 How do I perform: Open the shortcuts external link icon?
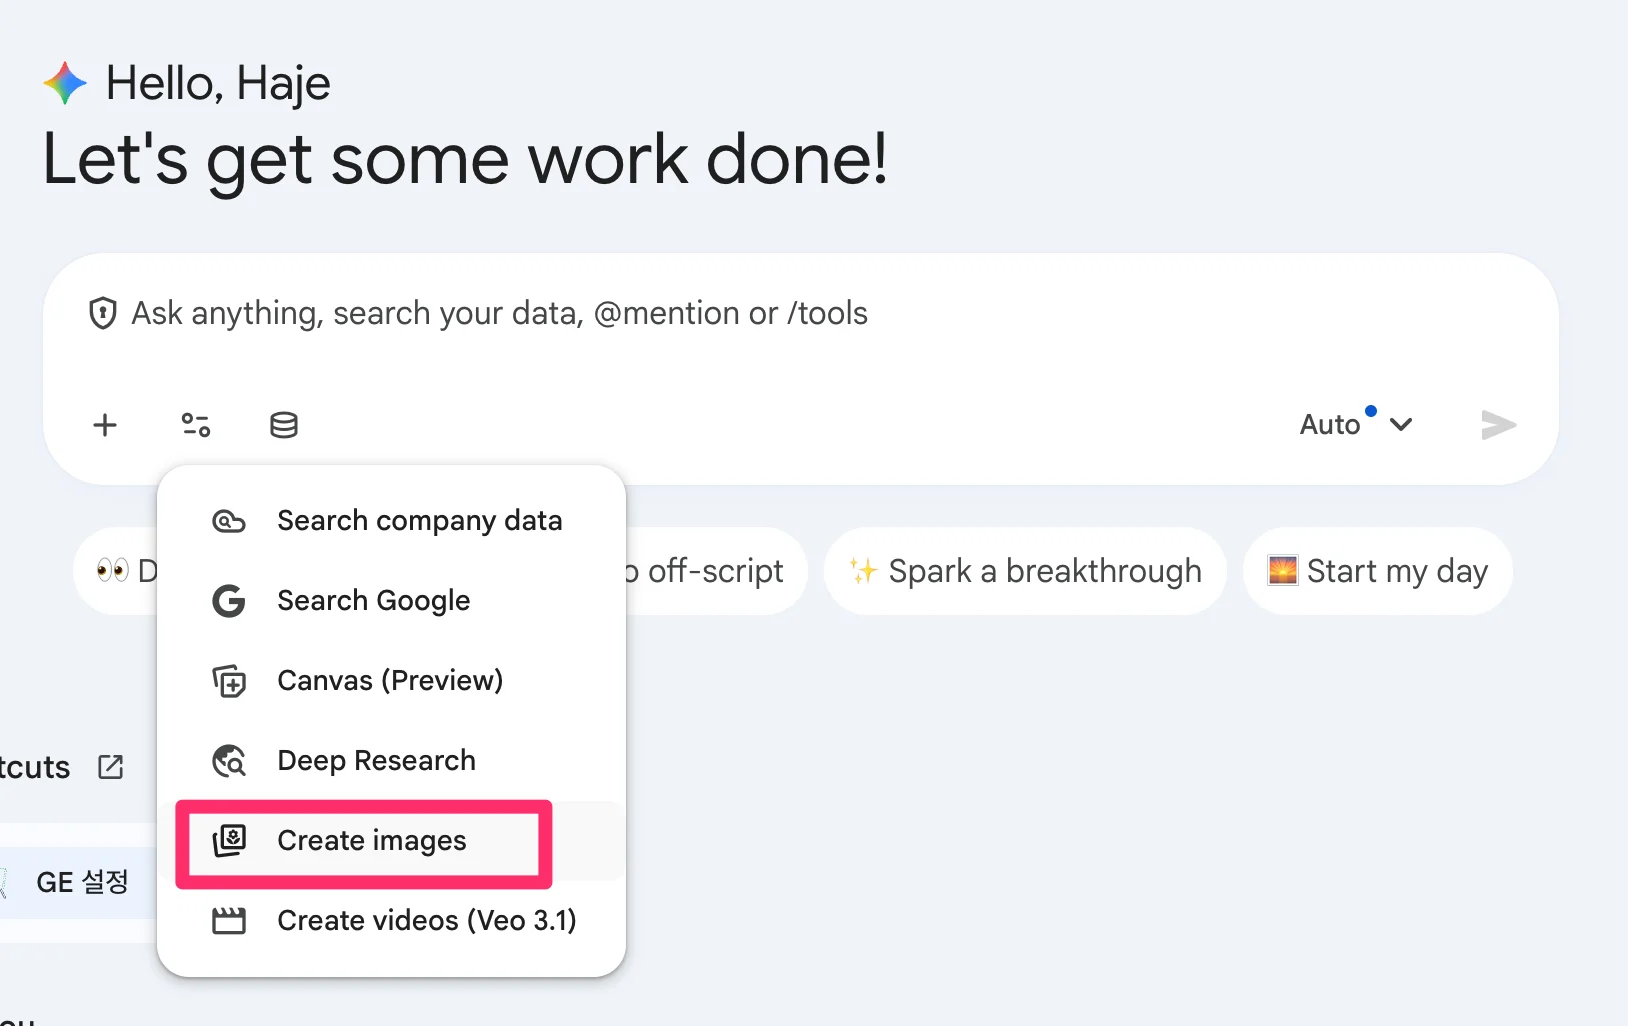coord(111,767)
